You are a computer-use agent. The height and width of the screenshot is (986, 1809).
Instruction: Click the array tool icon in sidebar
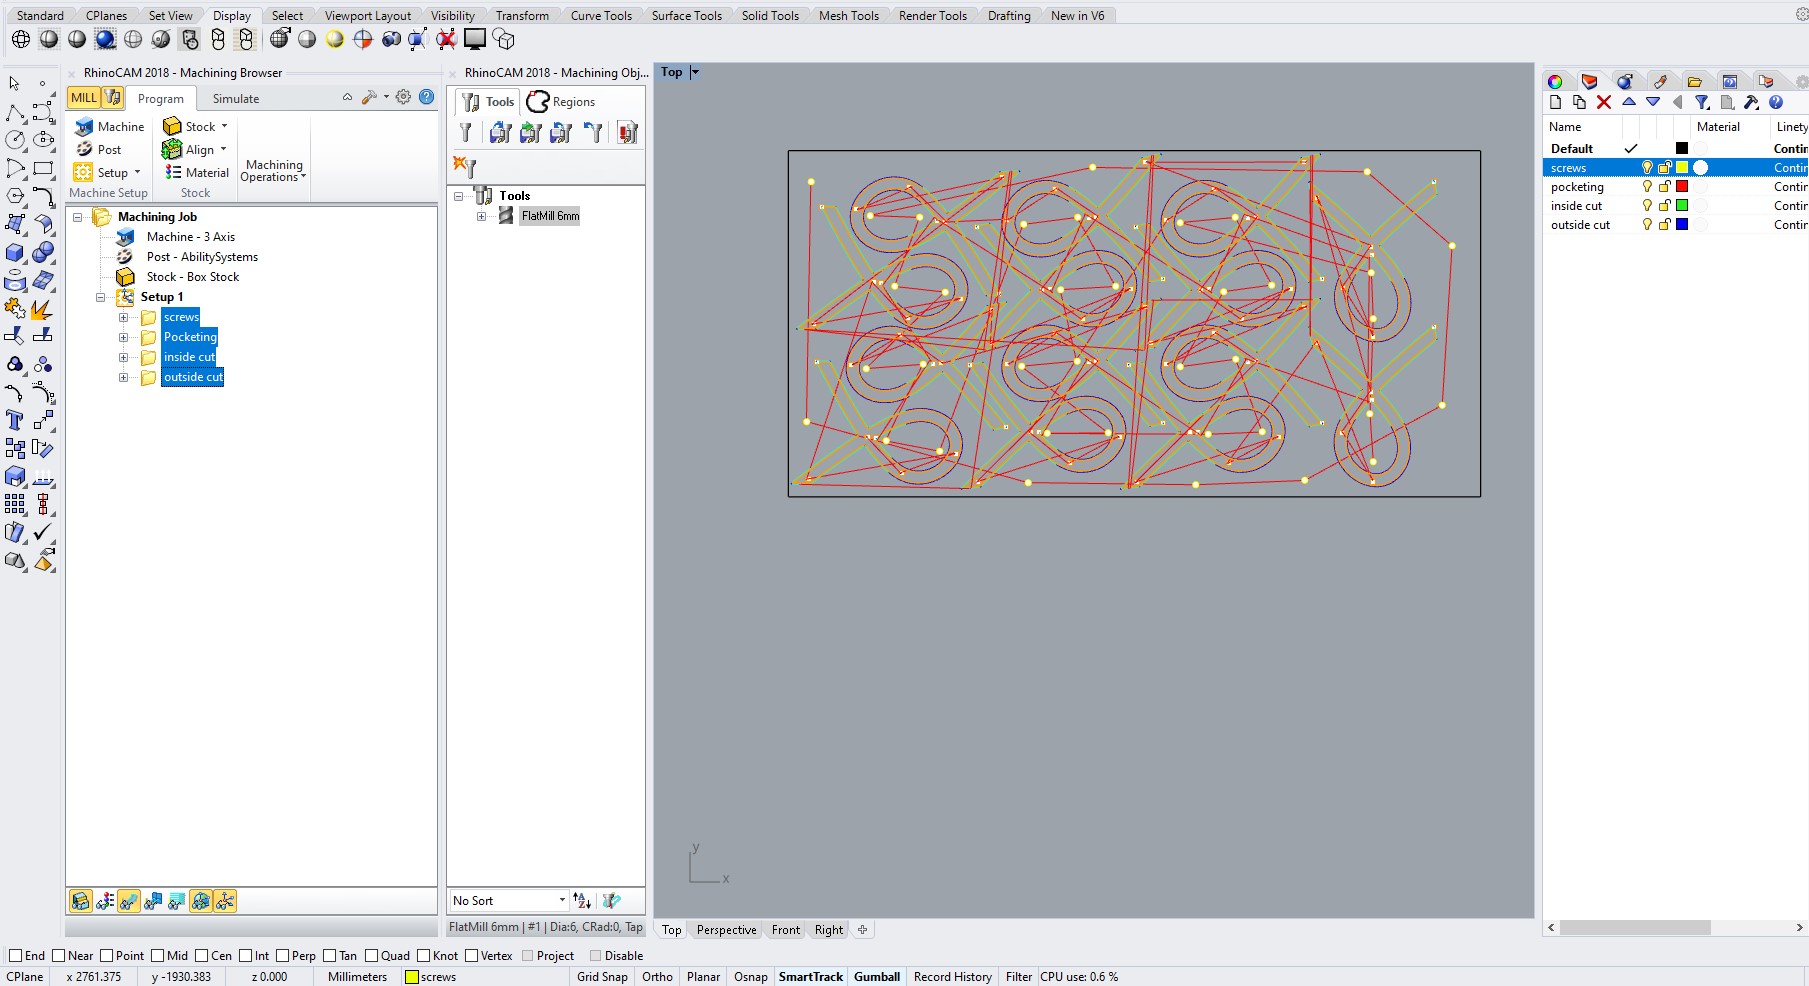[15, 504]
